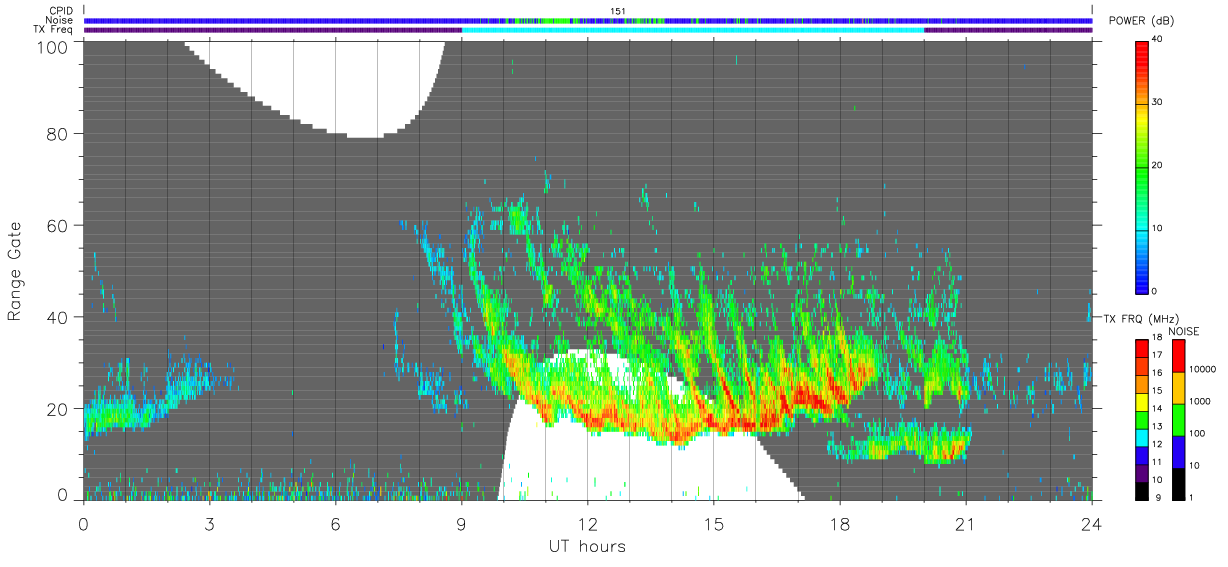Click the 15 tick on UT hours axis
The height and width of the screenshot is (567, 1228).
coord(714,524)
